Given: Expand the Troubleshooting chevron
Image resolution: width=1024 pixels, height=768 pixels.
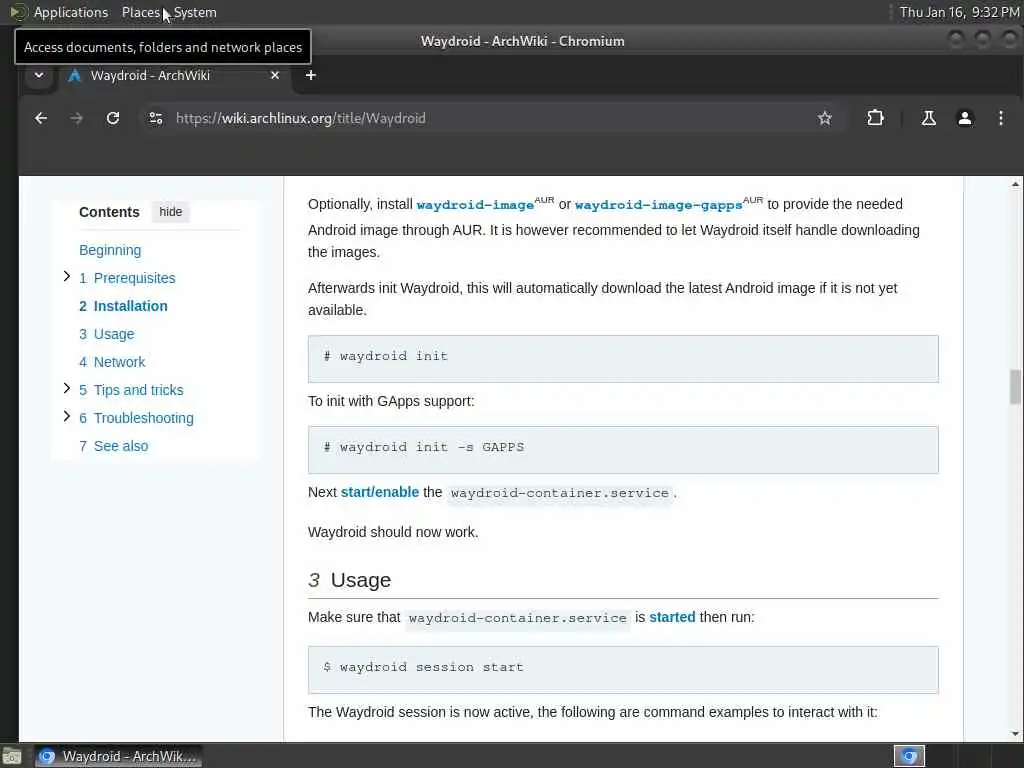Looking at the screenshot, I should 67,417.
